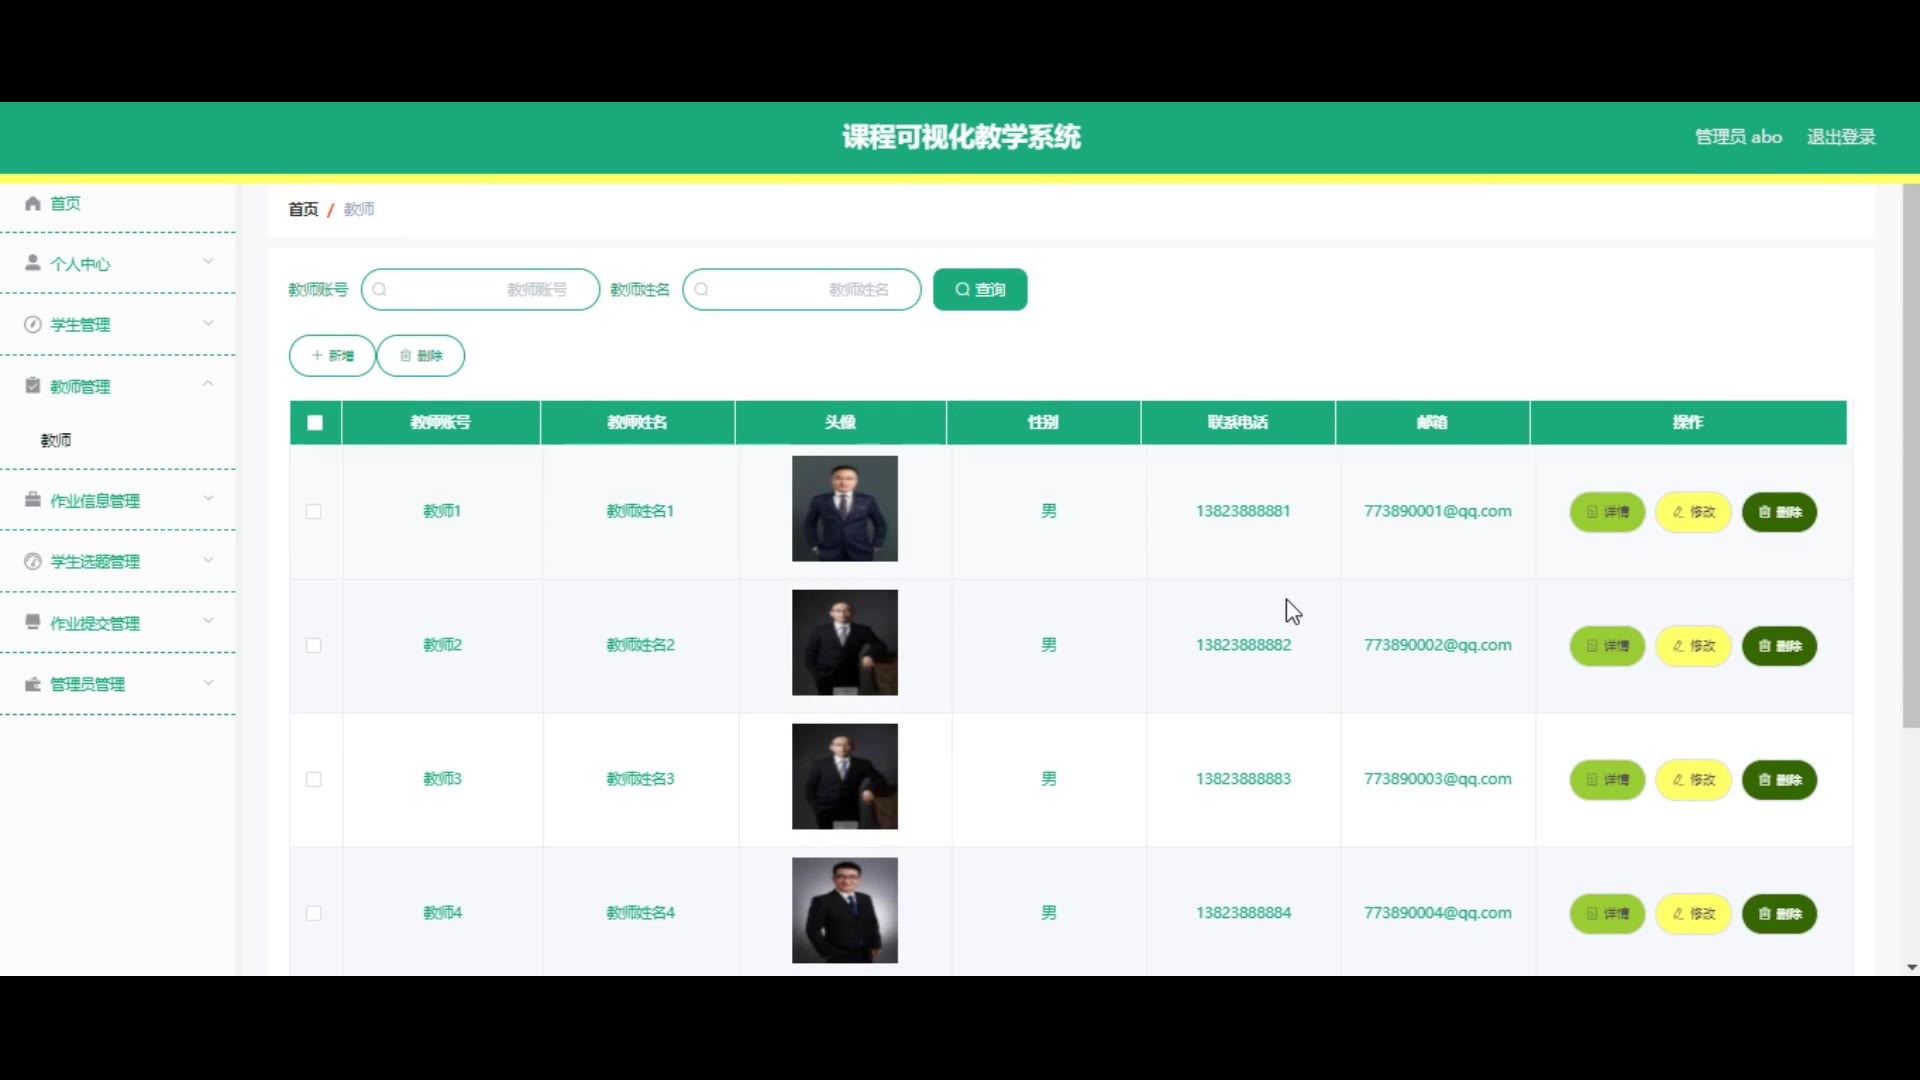Click 修改 for row 教师4
The image size is (1920, 1080).
tap(1694, 914)
